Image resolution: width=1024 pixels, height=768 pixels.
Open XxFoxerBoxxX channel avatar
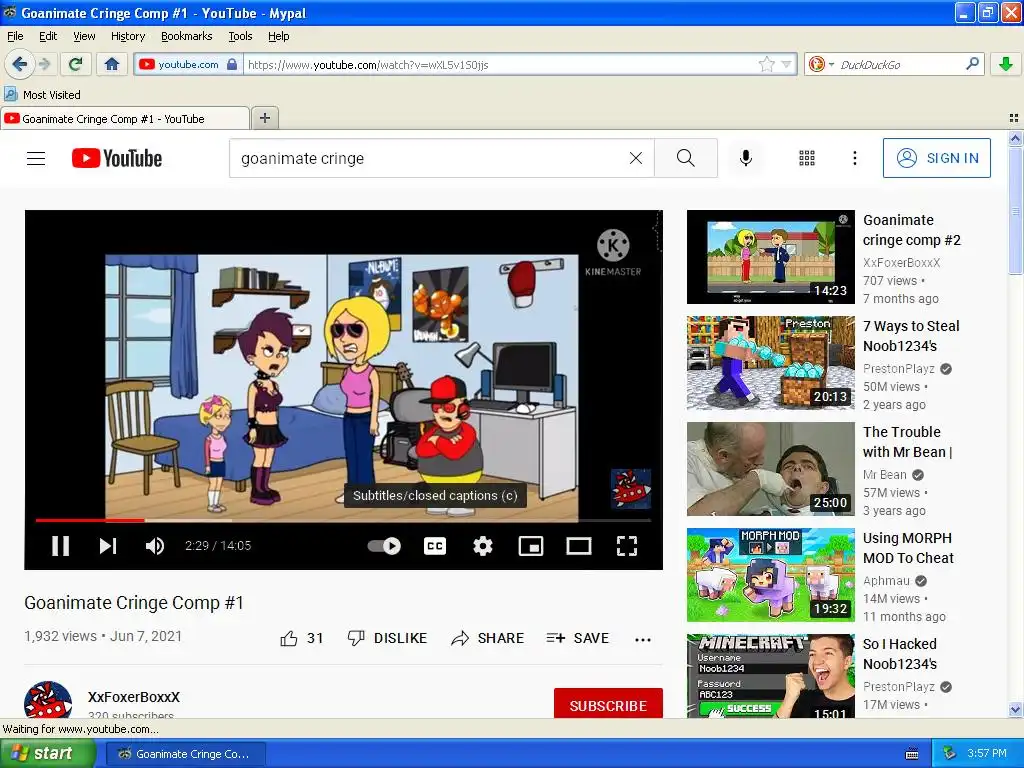coord(48,700)
